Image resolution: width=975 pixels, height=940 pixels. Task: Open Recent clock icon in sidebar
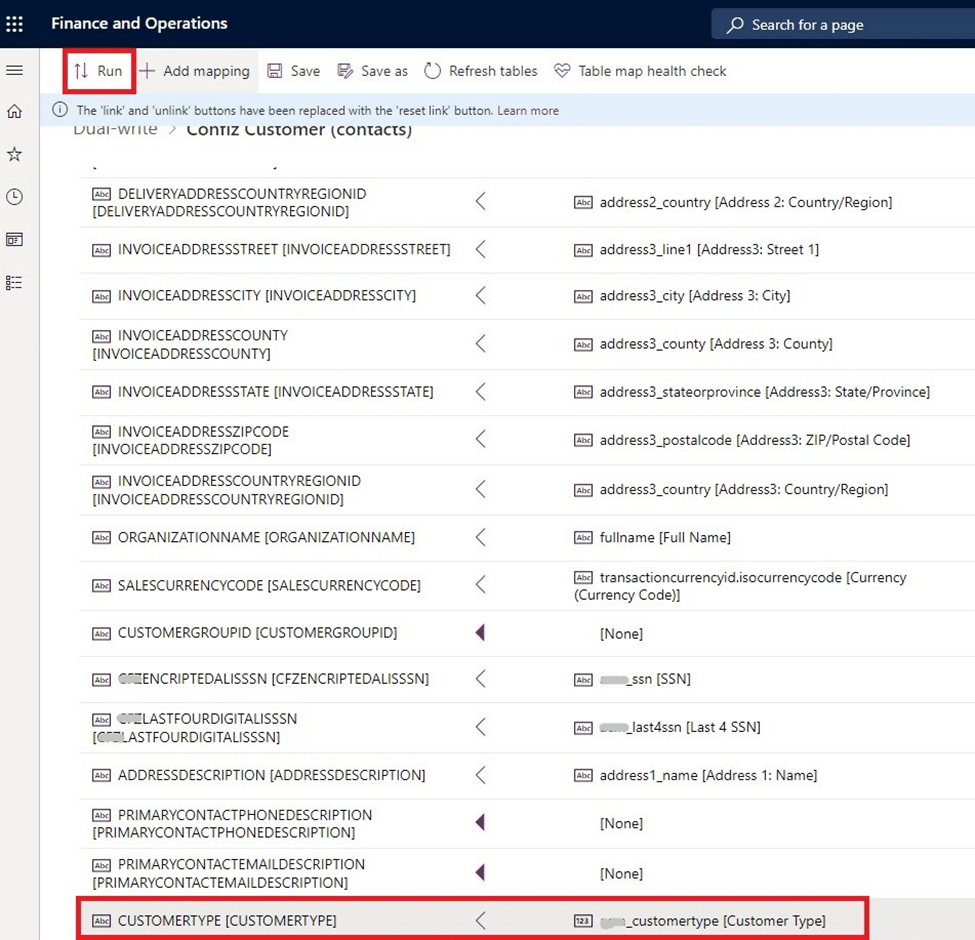pos(14,197)
